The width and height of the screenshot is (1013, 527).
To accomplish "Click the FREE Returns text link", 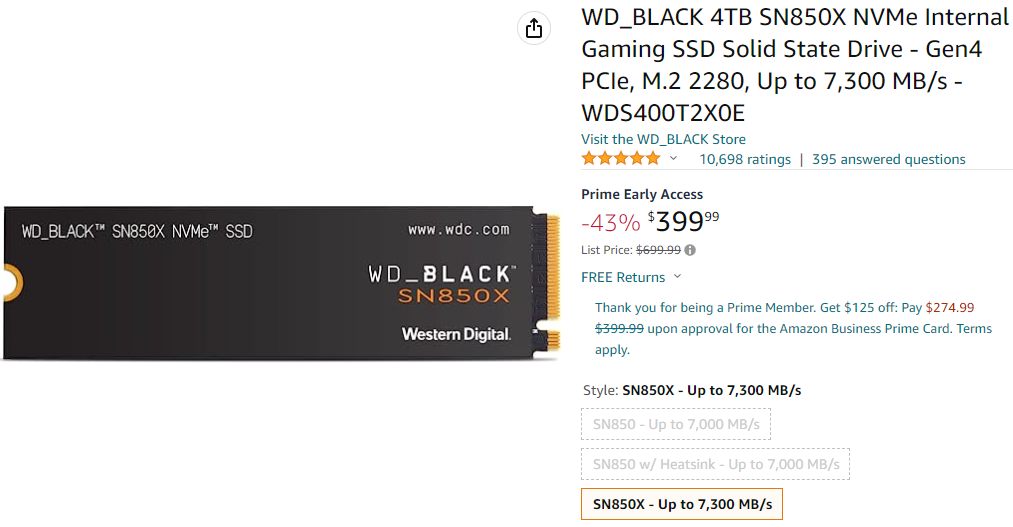I will [x=623, y=277].
